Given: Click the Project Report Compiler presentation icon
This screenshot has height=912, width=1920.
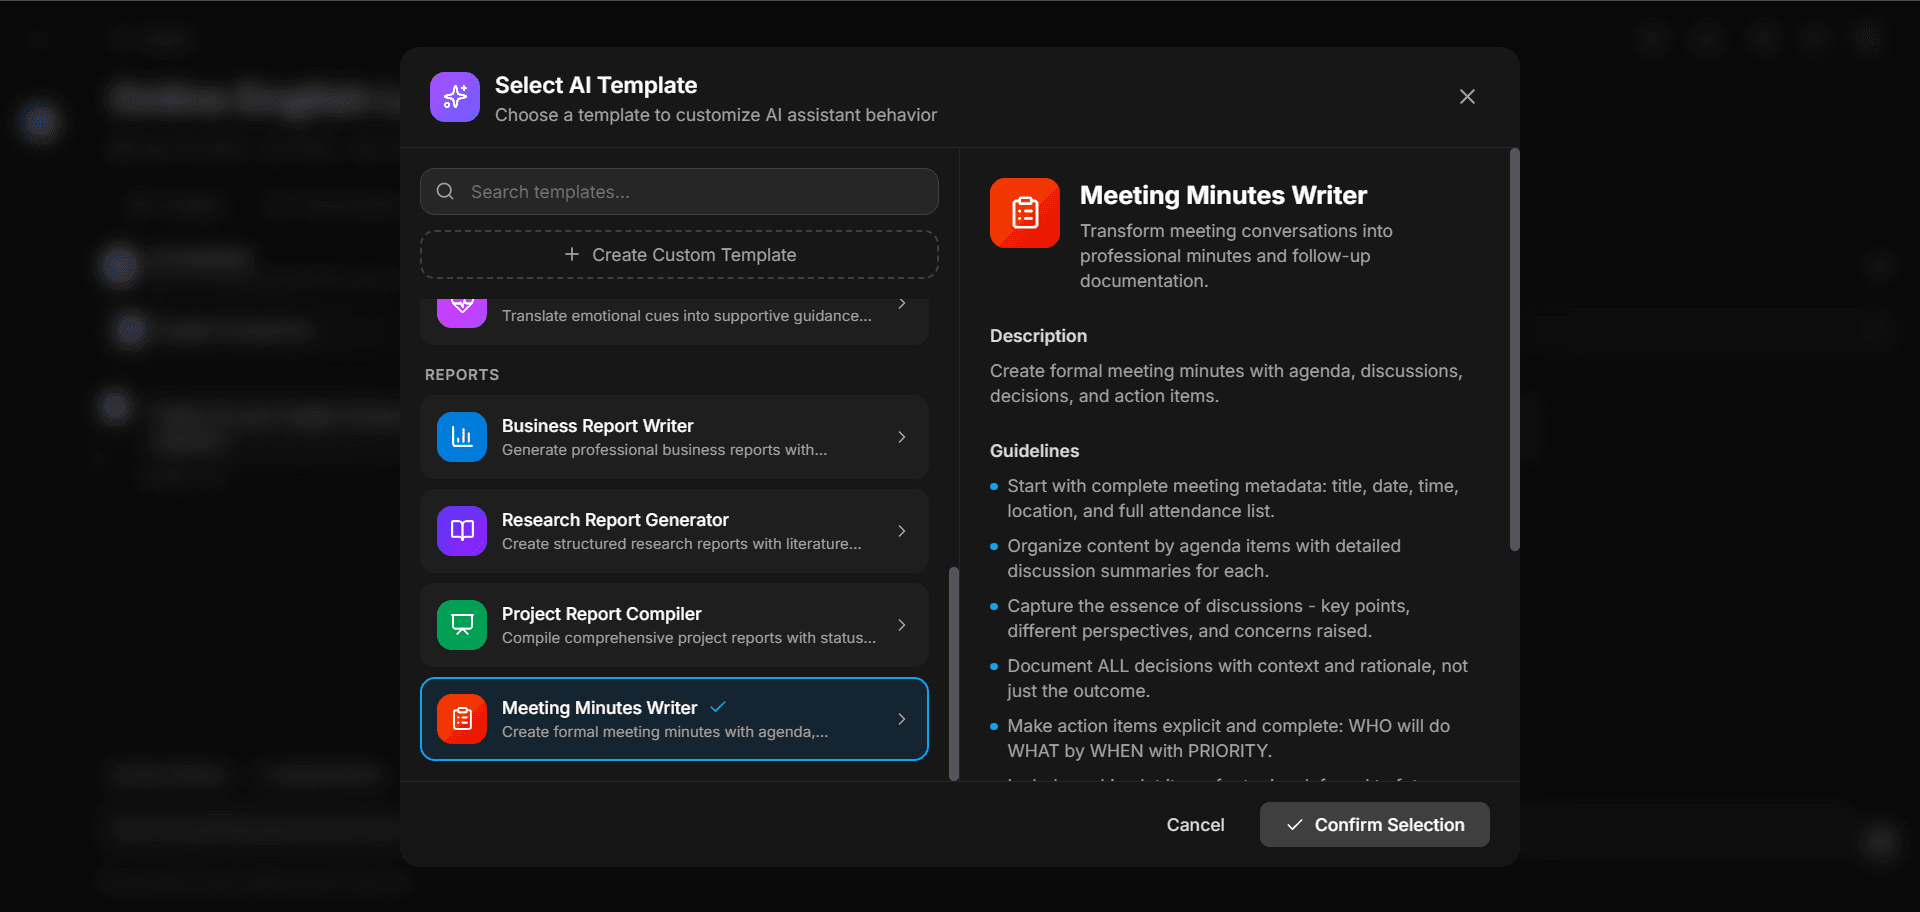Looking at the screenshot, I should coord(462,625).
